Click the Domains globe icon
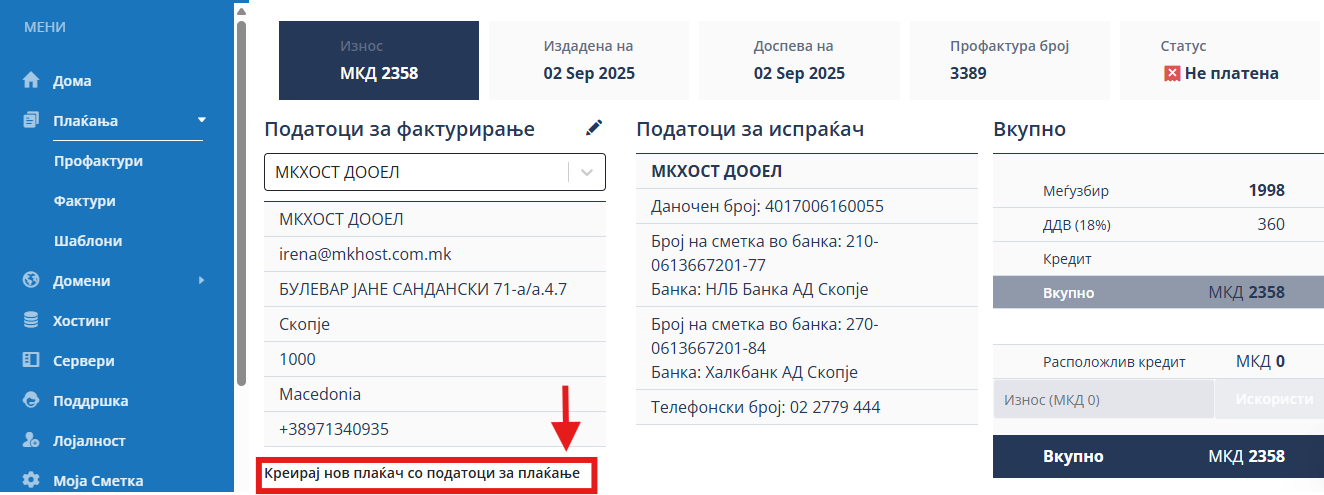This screenshot has height=495, width=1324. click(31, 281)
